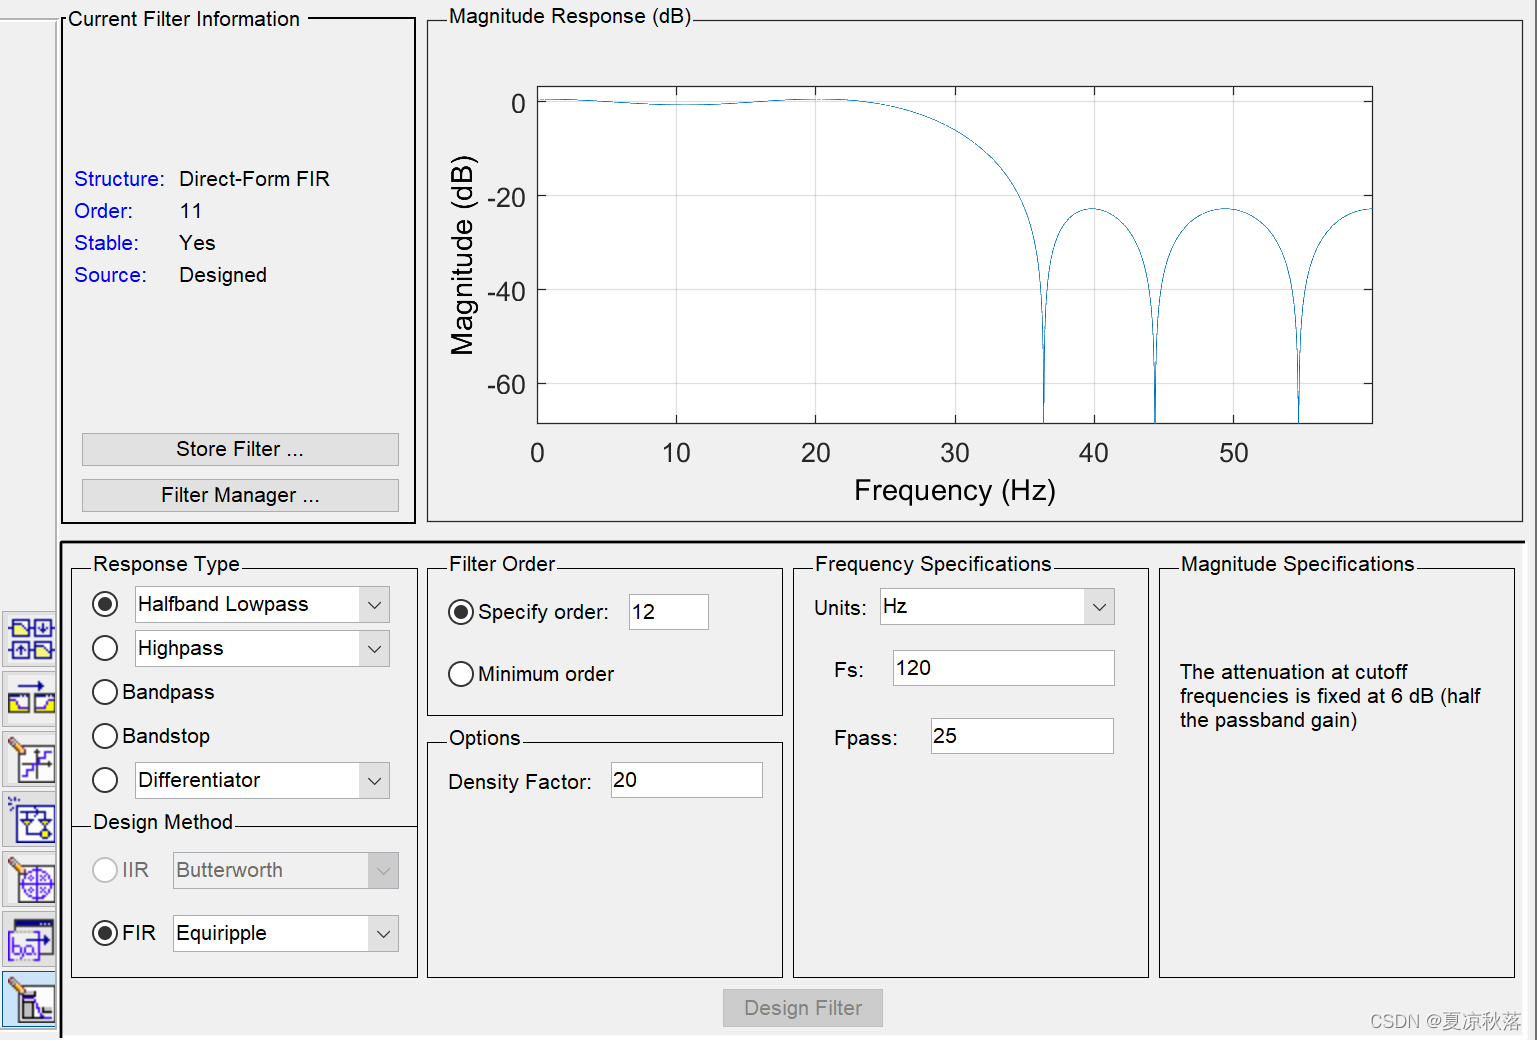Open the Transform Filter sidebar icon
Screen dimensions: 1537x1040
point(30,699)
